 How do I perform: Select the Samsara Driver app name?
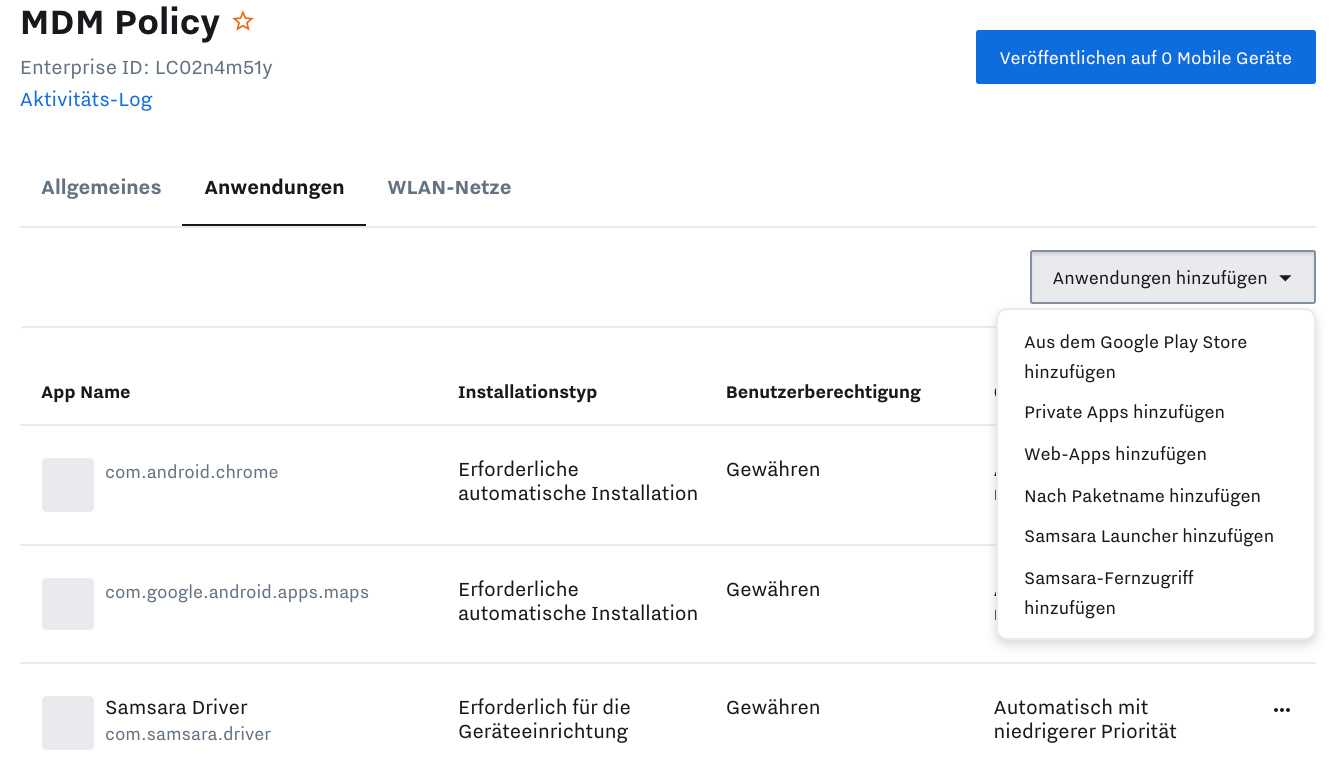click(x=176, y=707)
